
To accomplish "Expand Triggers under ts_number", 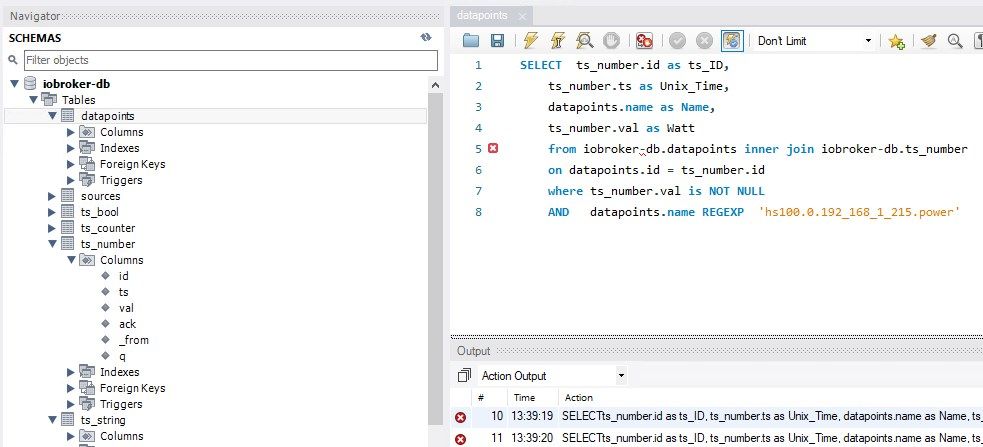I will click(x=71, y=404).
